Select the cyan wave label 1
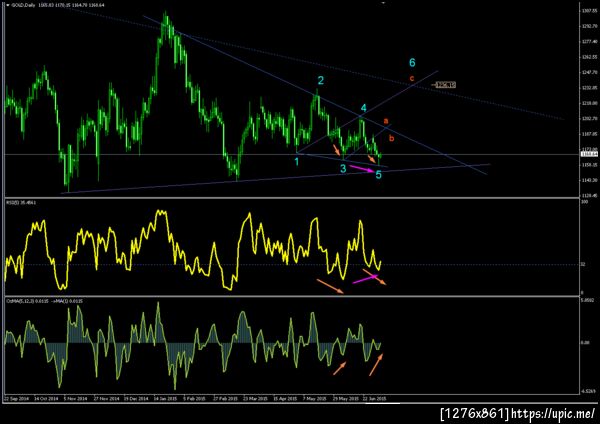Screen dimensions: 600x424 pos(297,162)
